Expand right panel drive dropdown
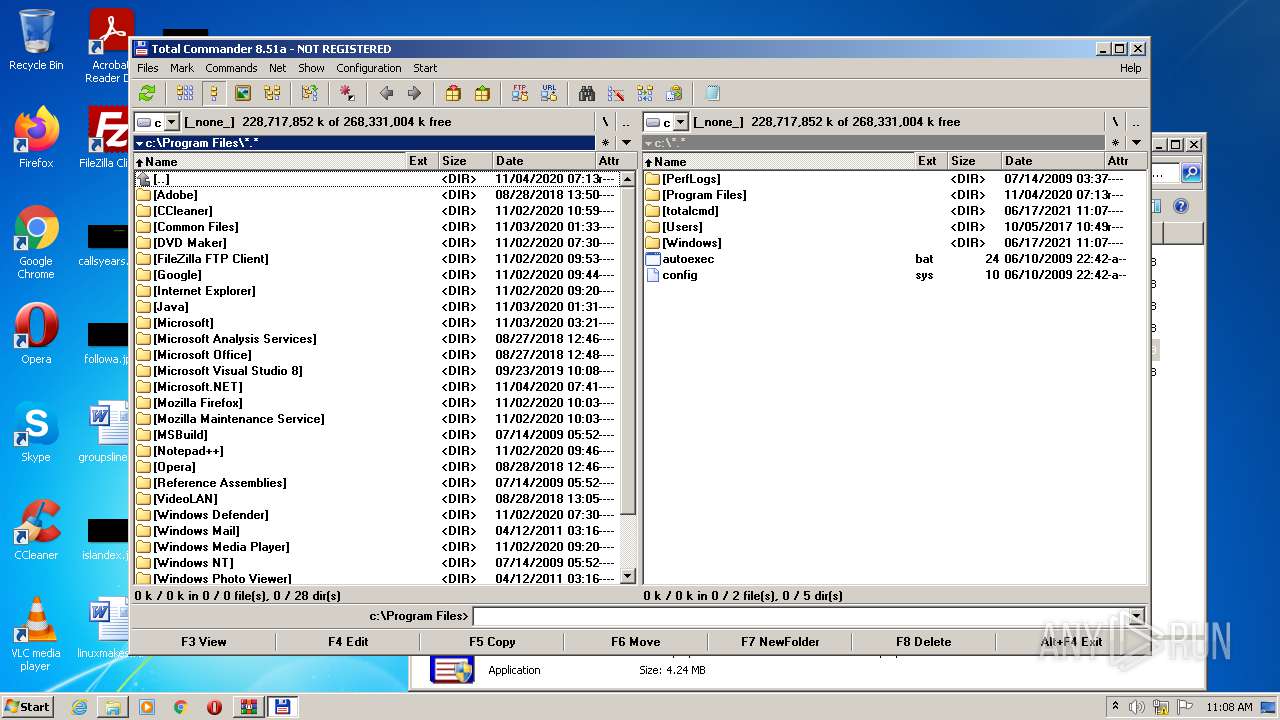 tap(681, 122)
